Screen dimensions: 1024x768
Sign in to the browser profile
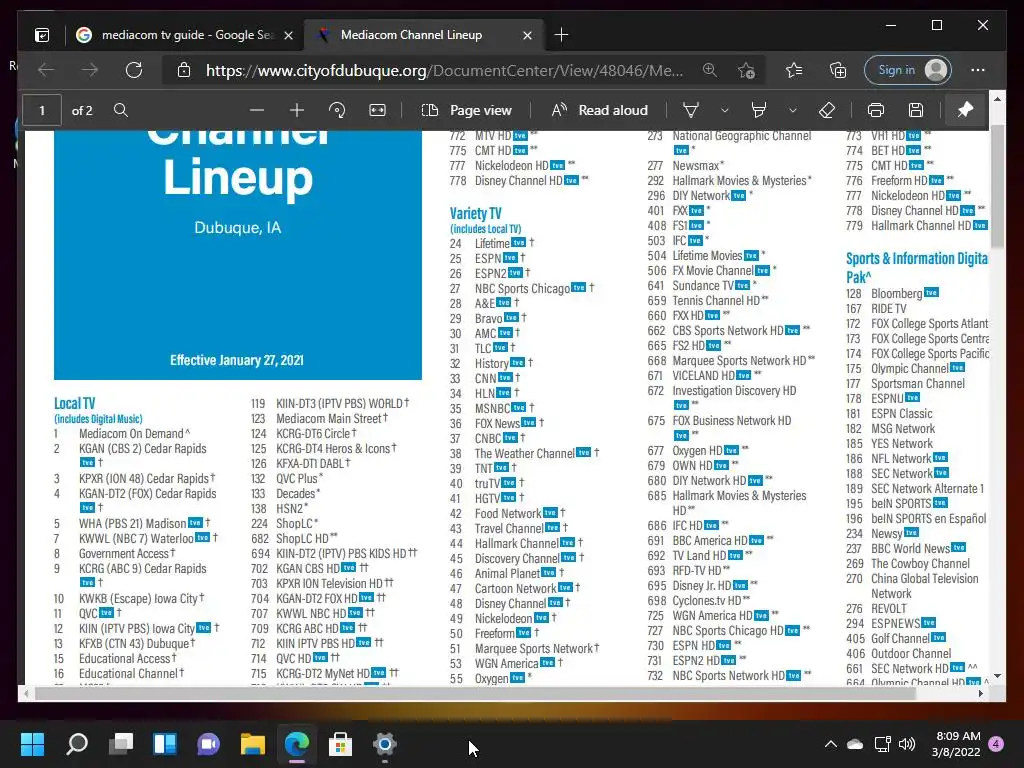[908, 70]
